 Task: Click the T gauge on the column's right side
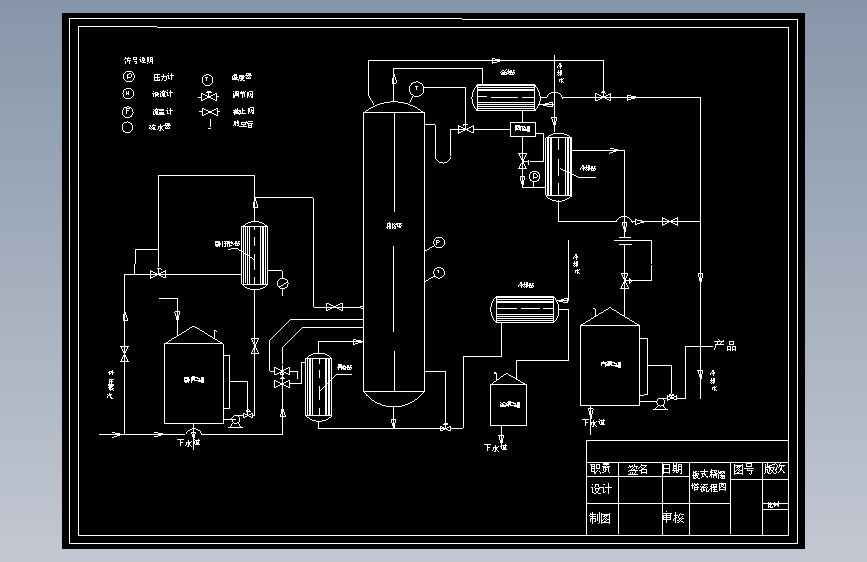click(438, 272)
